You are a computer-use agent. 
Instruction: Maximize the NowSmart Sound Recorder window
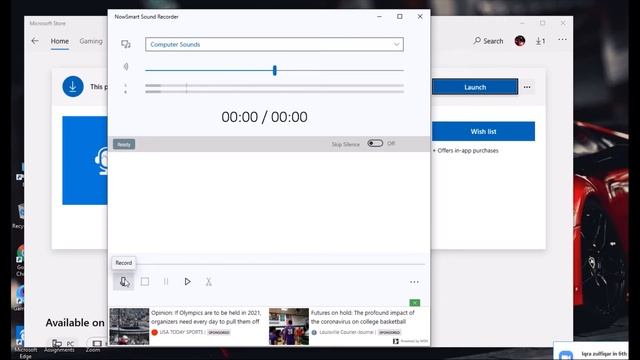tap(400, 17)
